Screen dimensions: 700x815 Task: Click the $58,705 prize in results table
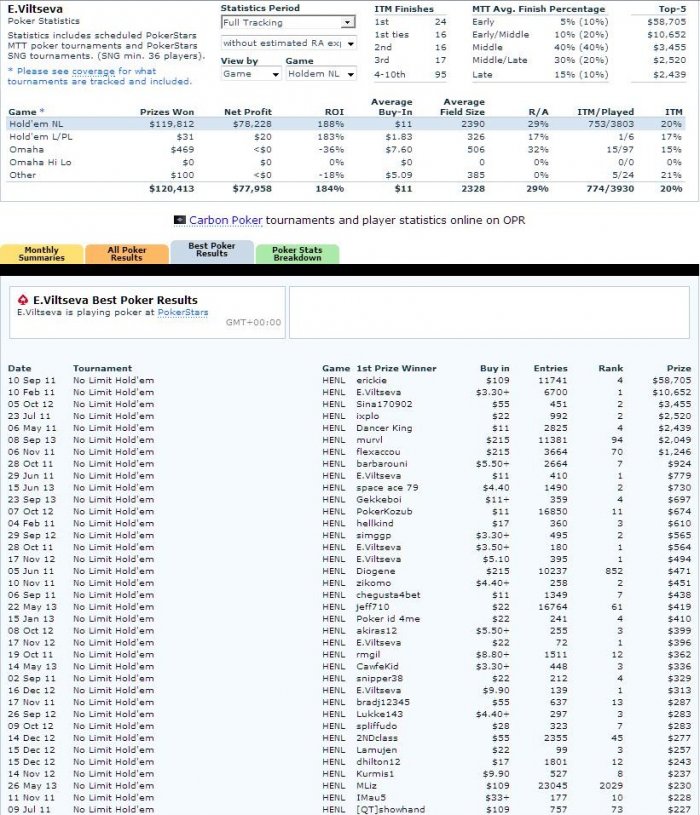(671, 380)
